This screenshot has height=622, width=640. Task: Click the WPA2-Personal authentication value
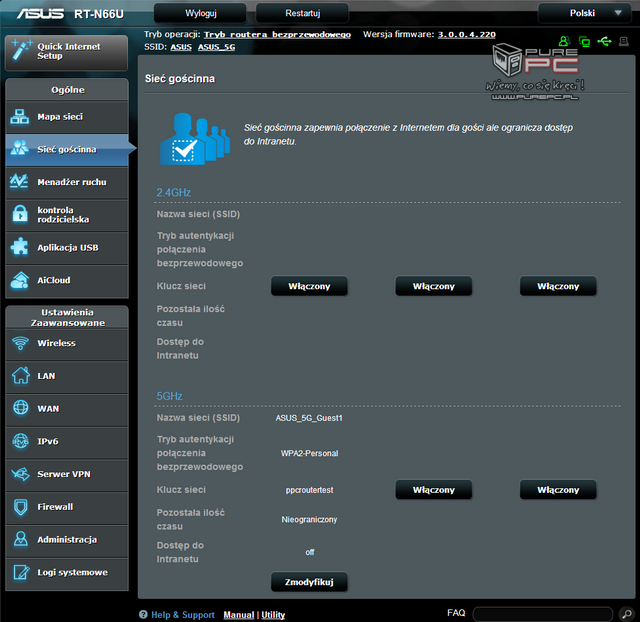309,453
